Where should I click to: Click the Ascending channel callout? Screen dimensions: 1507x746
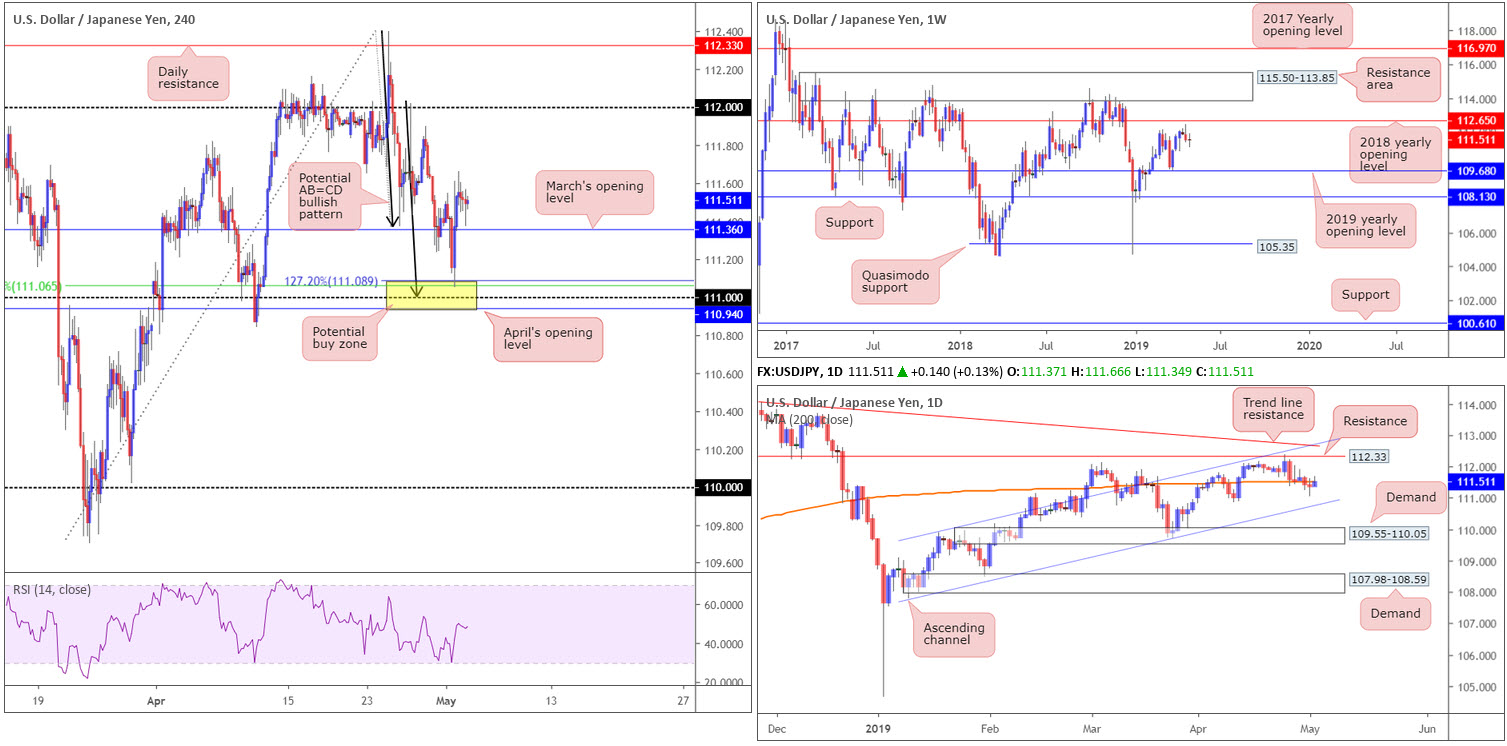(954, 634)
